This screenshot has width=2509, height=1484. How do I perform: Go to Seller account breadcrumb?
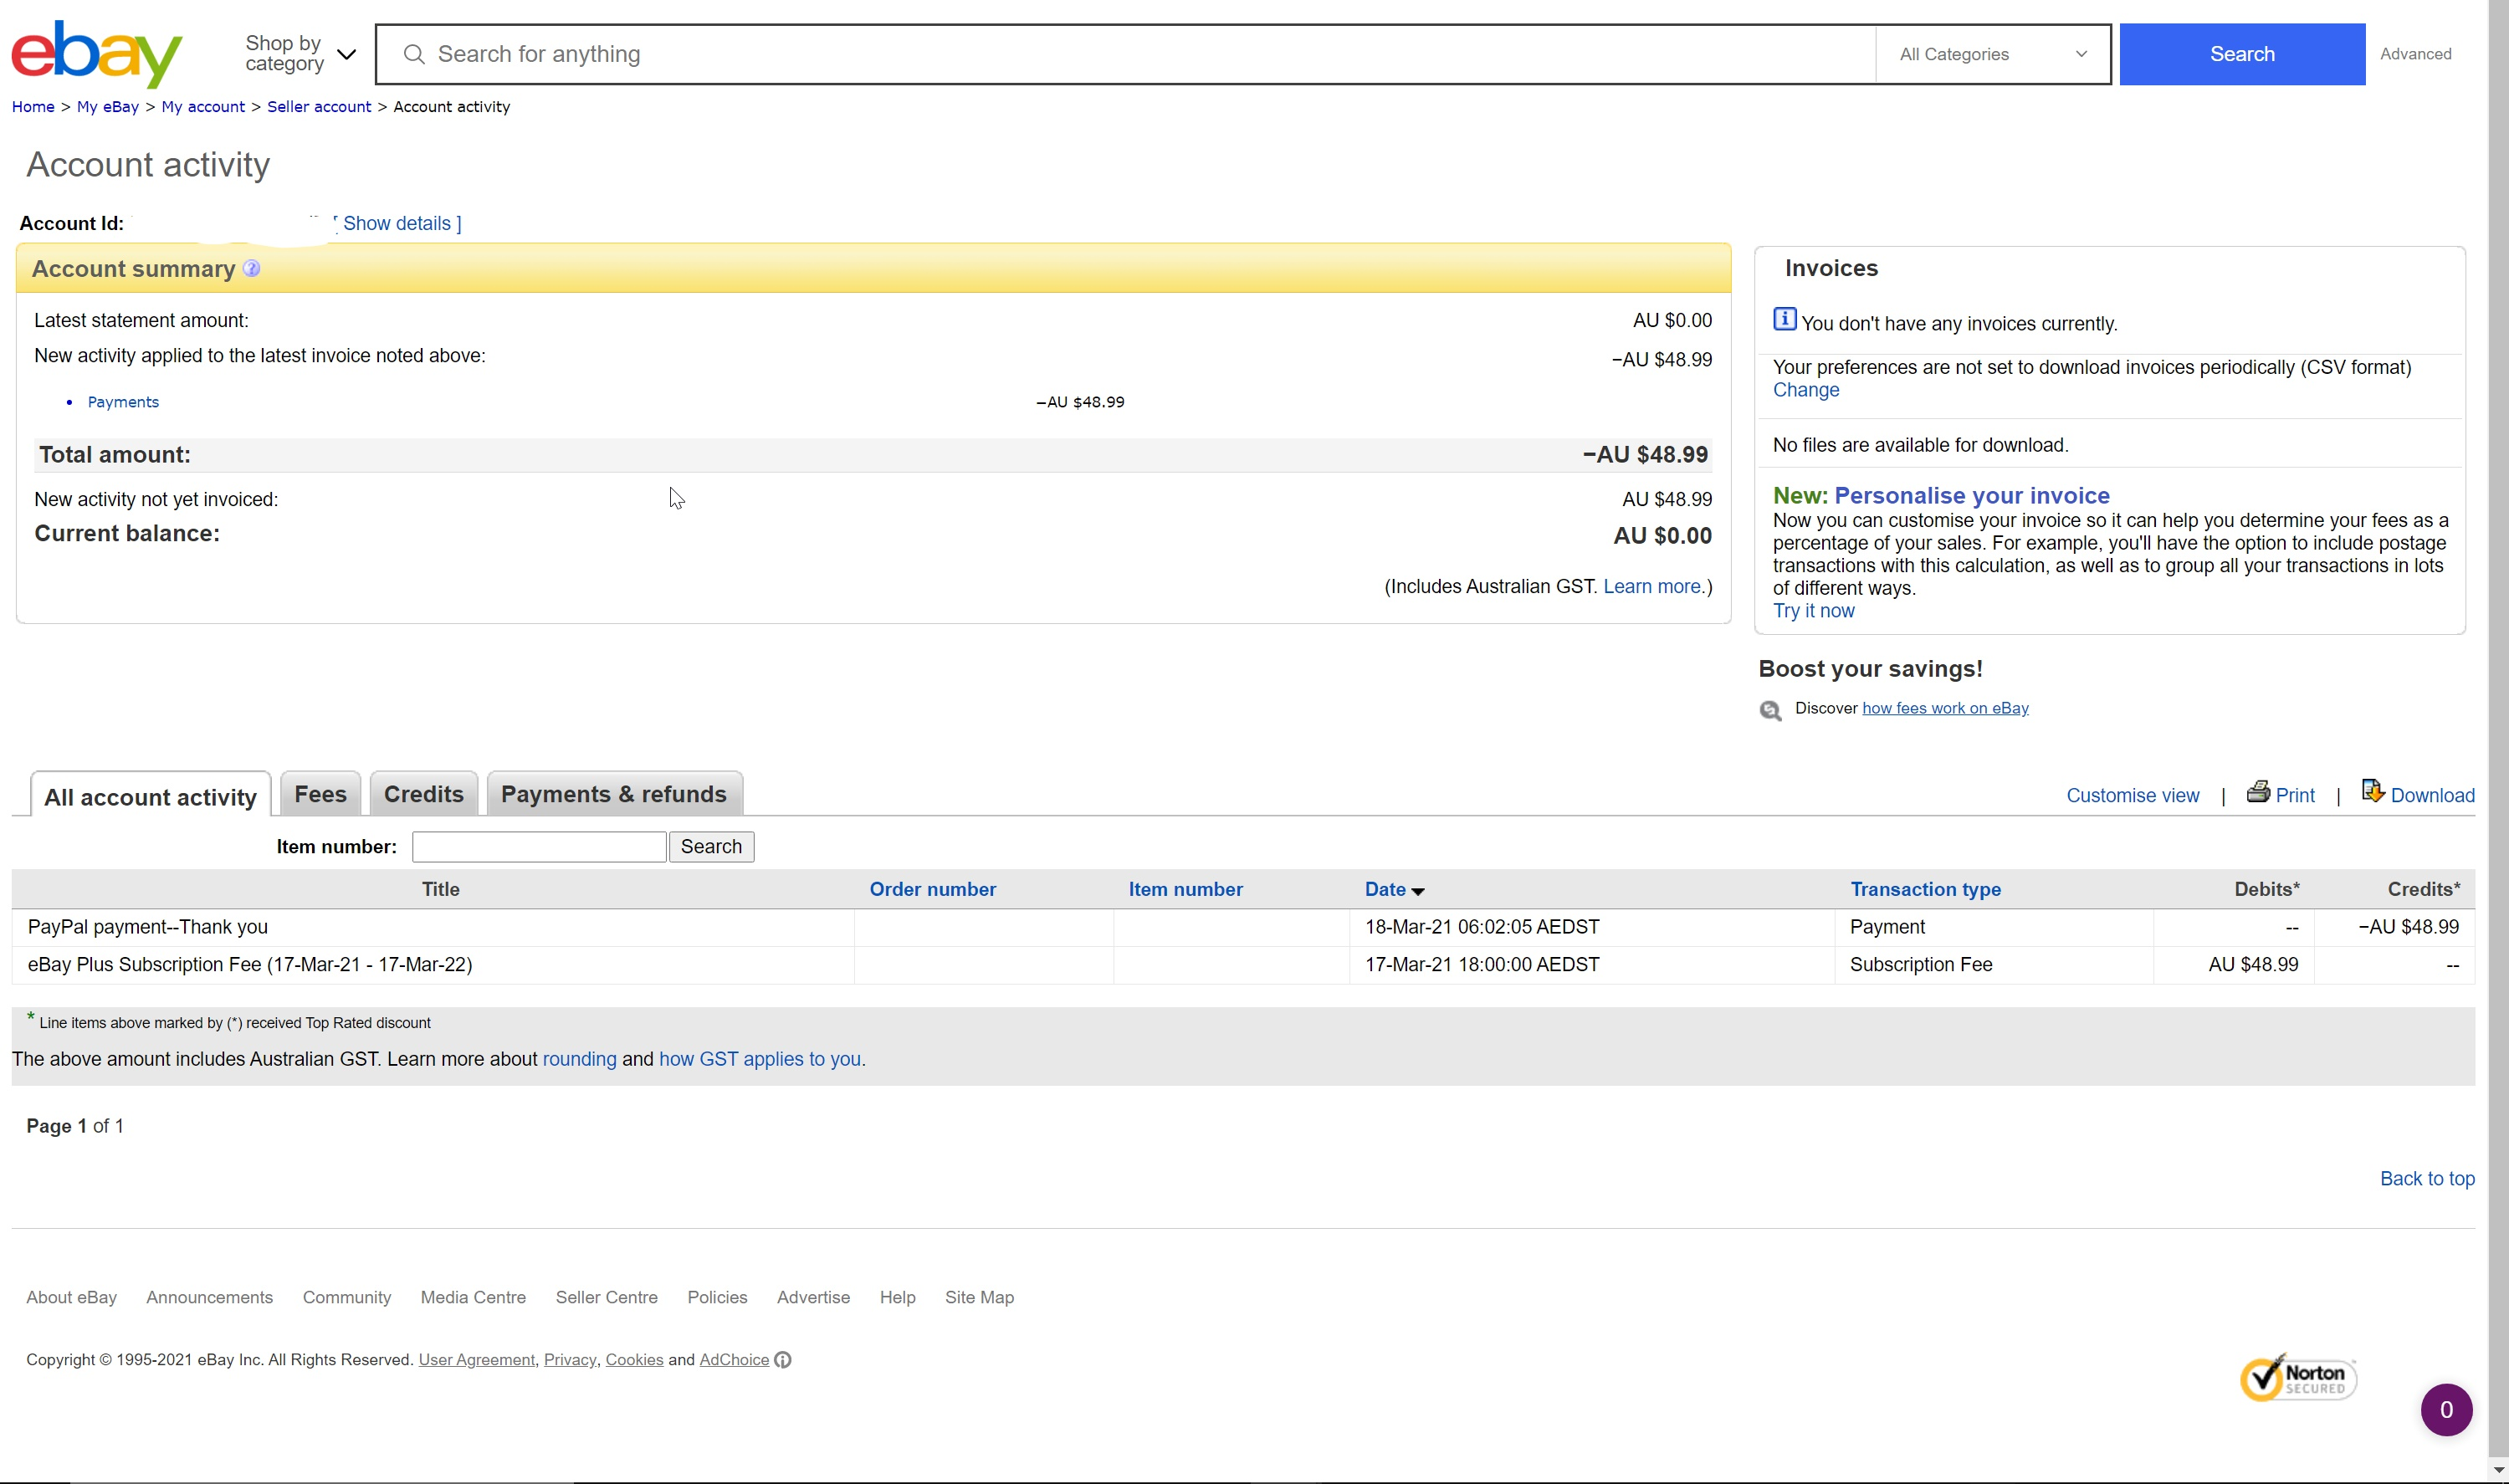(319, 107)
